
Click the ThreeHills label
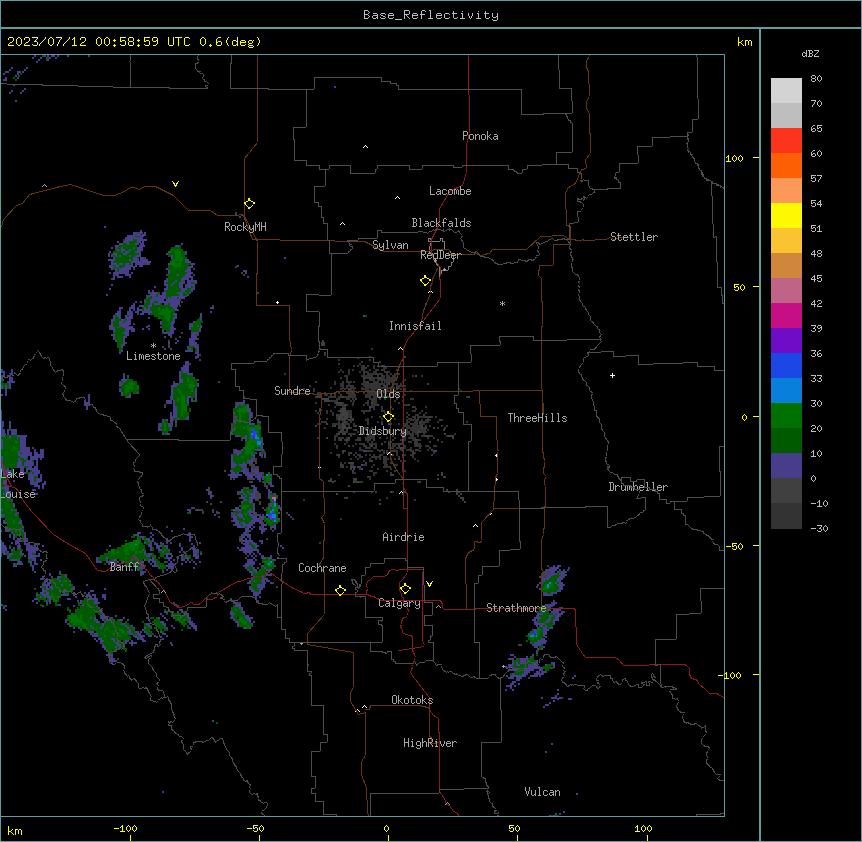tap(537, 418)
